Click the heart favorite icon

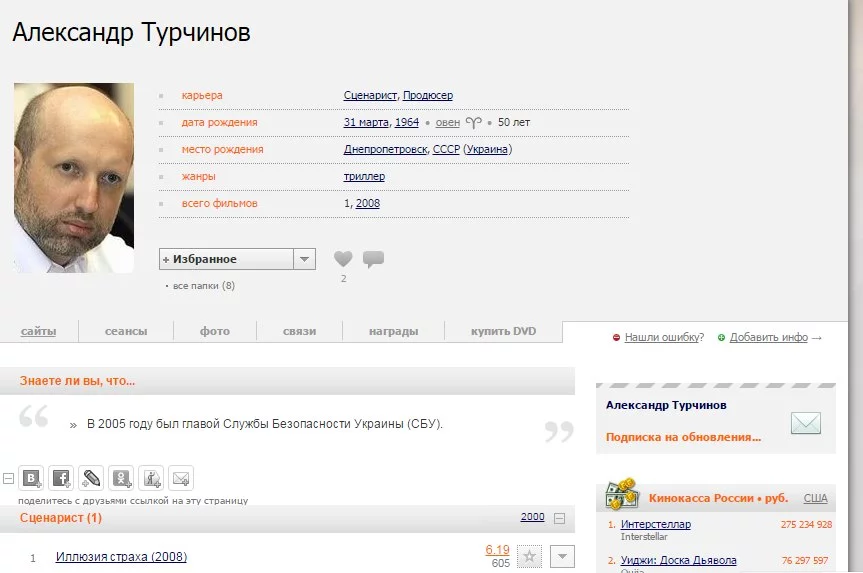pyautogui.click(x=343, y=259)
